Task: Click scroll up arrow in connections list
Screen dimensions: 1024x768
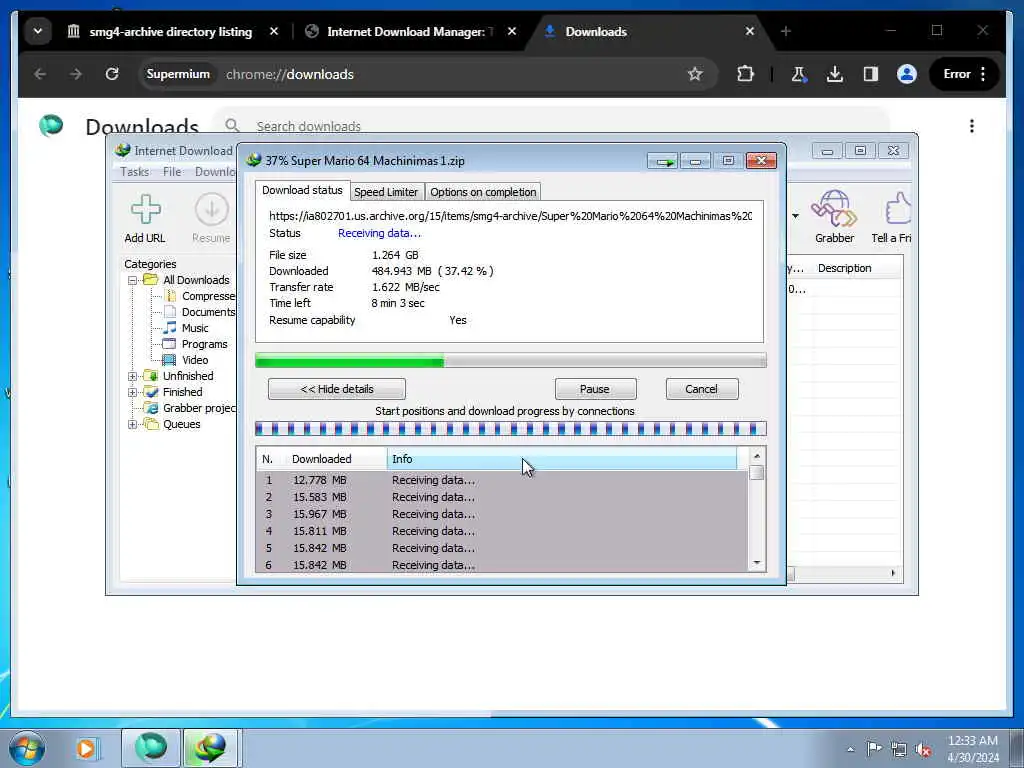Action: 756,456
